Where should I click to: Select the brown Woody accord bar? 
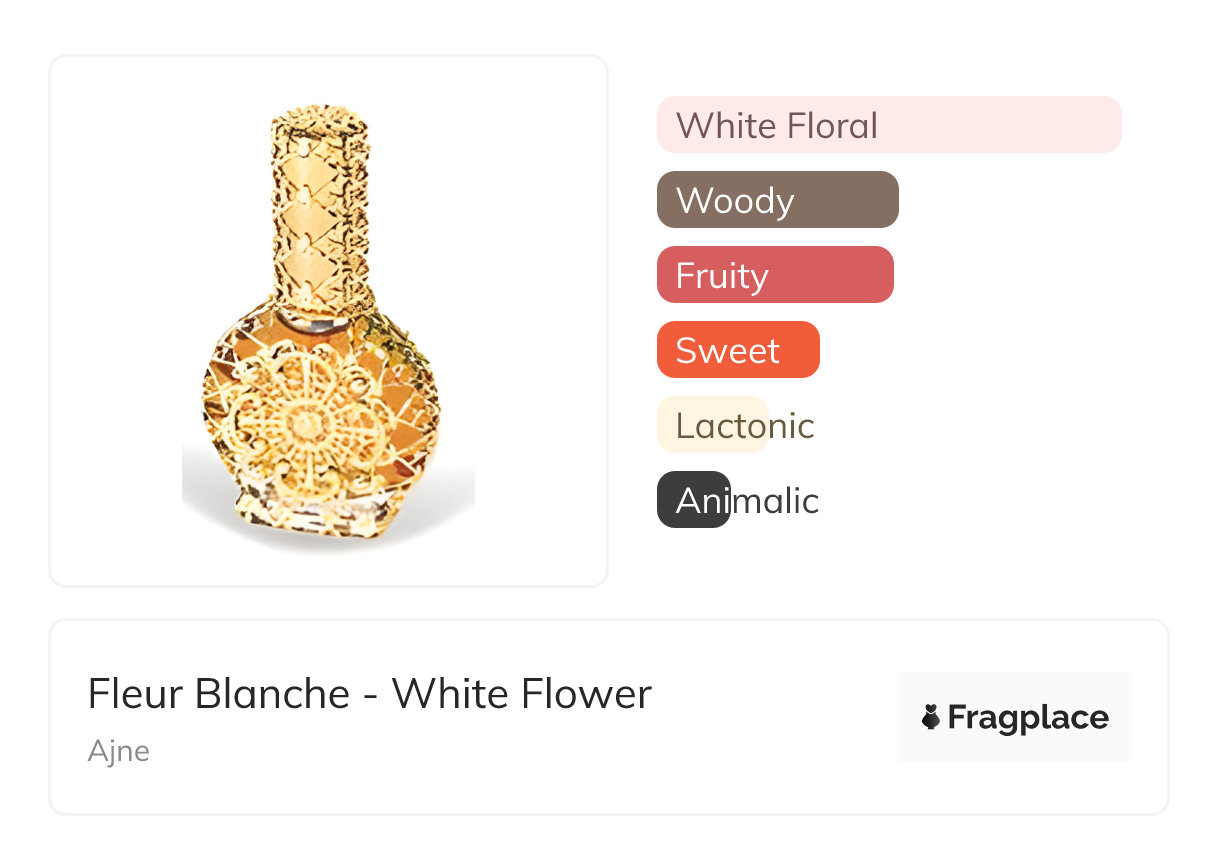point(778,200)
